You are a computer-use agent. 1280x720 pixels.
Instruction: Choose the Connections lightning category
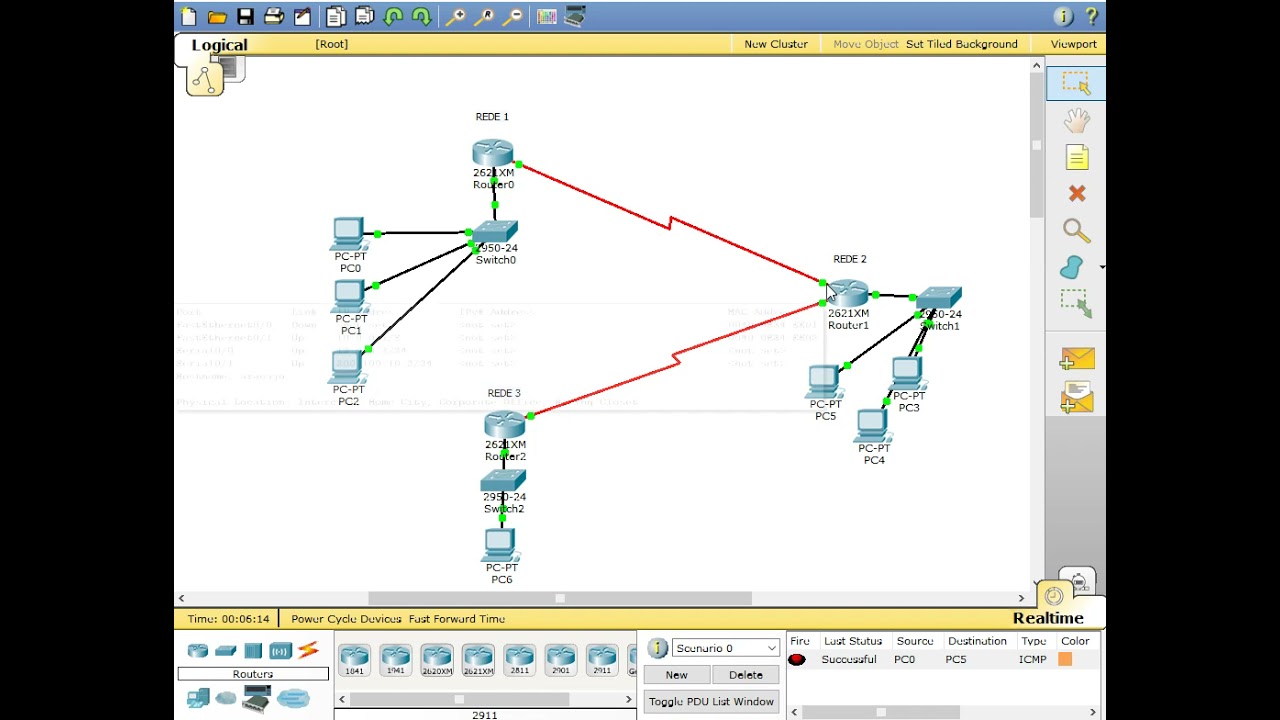pos(308,651)
